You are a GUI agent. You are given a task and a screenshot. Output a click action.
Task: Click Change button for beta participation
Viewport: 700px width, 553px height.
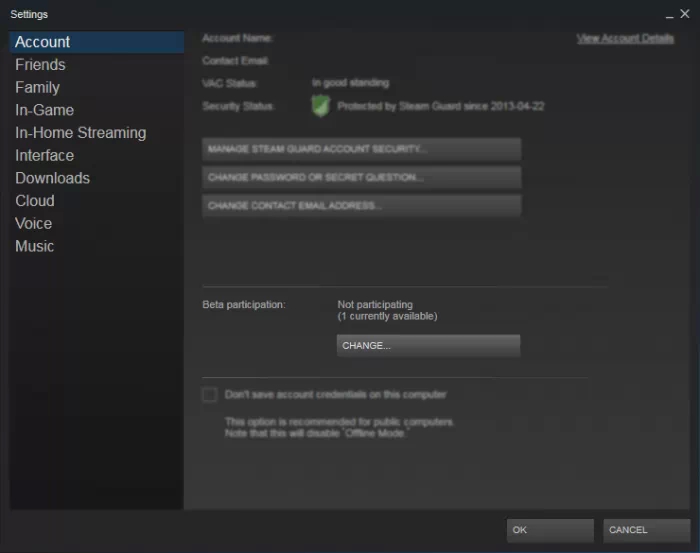[x=428, y=345]
